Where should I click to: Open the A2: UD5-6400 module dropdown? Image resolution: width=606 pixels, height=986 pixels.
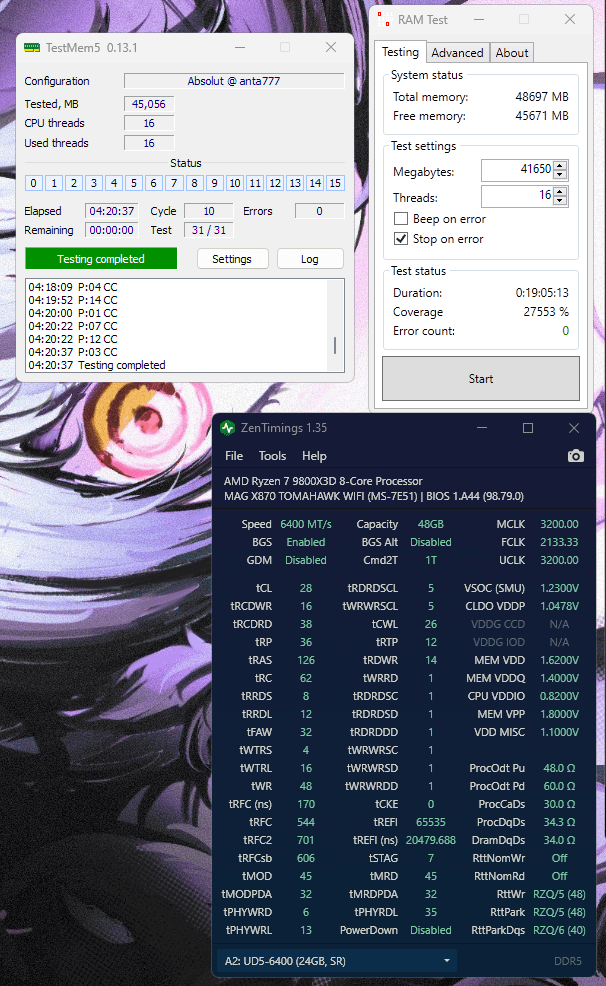(x=337, y=961)
